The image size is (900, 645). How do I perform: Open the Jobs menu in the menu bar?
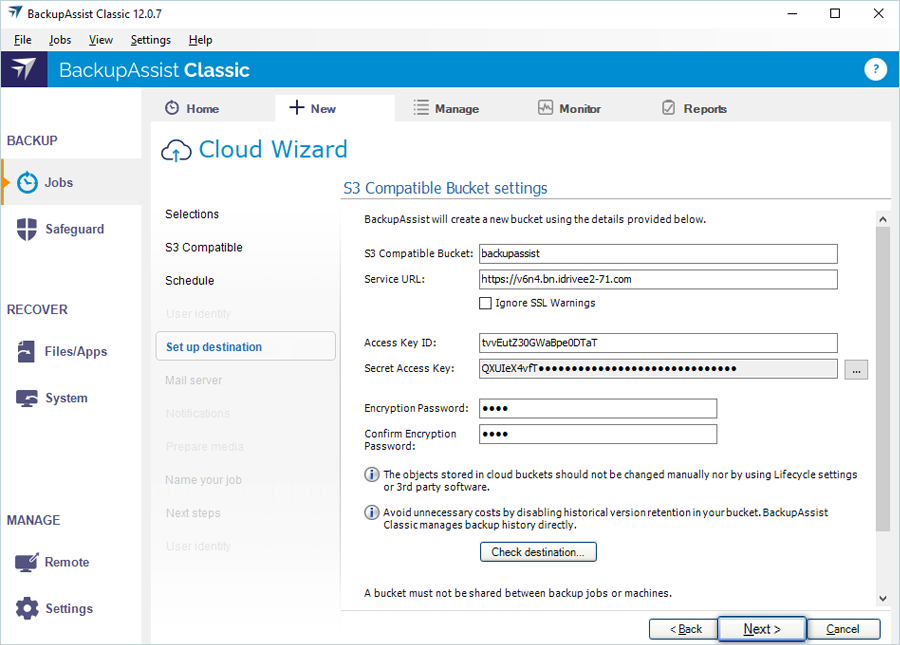(60, 40)
